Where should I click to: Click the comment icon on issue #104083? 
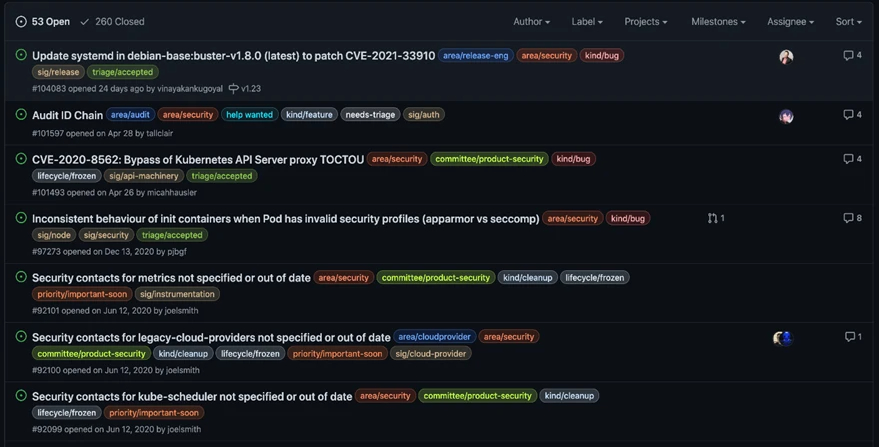pyautogui.click(x=847, y=56)
